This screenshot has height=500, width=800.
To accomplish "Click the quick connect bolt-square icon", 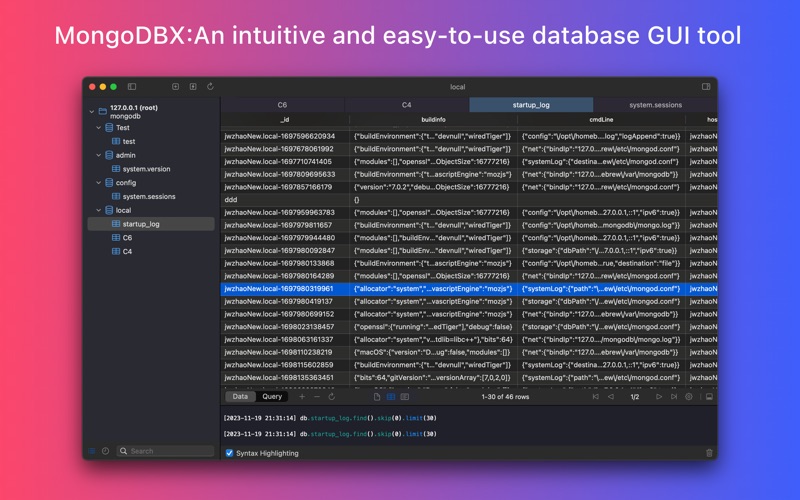I will (x=193, y=87).
